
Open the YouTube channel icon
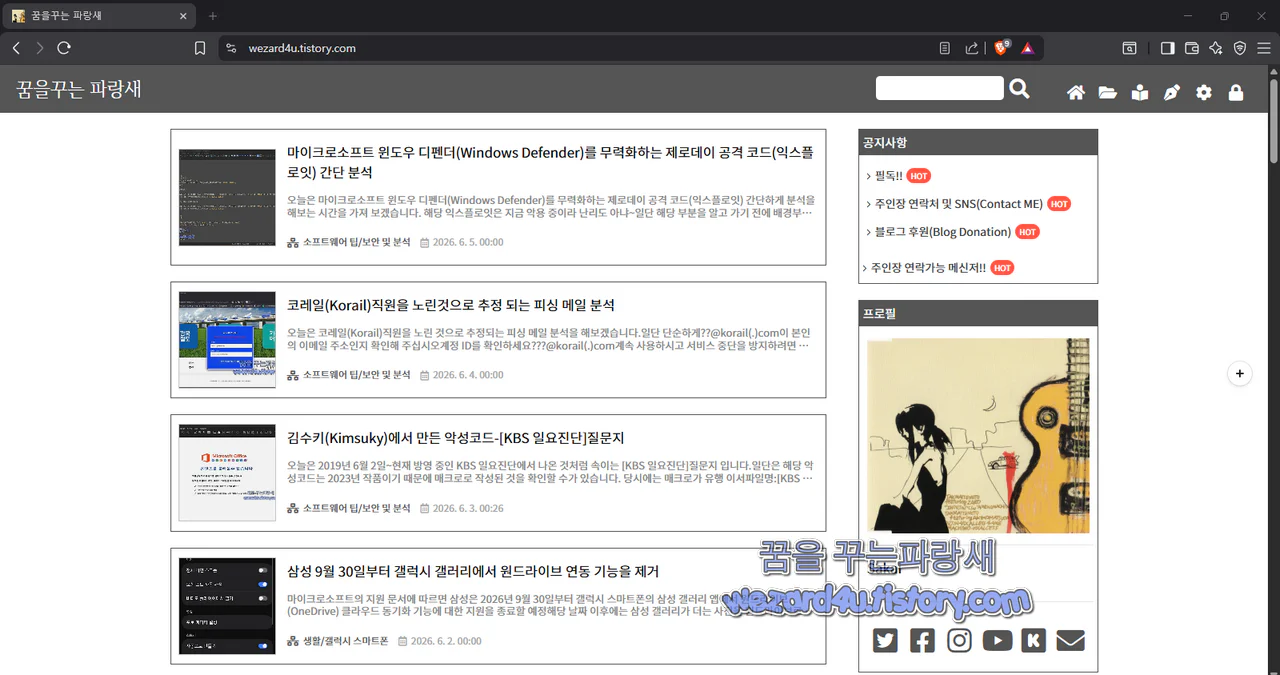[x=997, y=640]
